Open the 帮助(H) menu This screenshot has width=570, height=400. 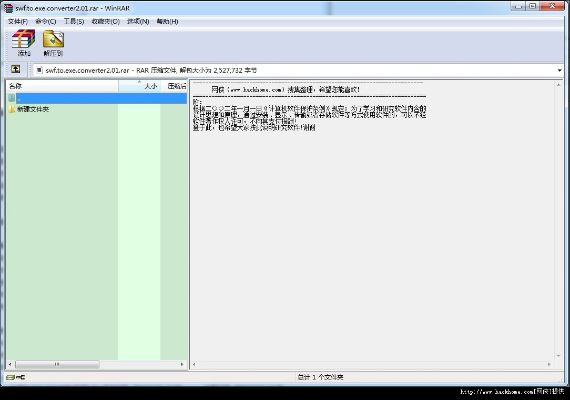(167, 21)
